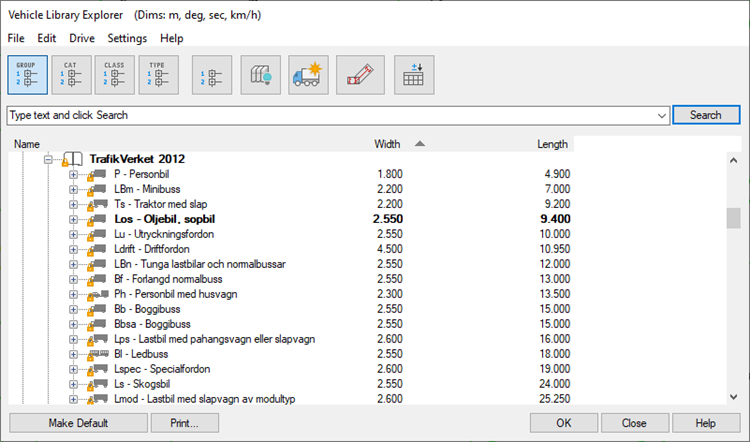The image size is (750, 442).
Task: Click the Make Default button
Action: (78, 423)
